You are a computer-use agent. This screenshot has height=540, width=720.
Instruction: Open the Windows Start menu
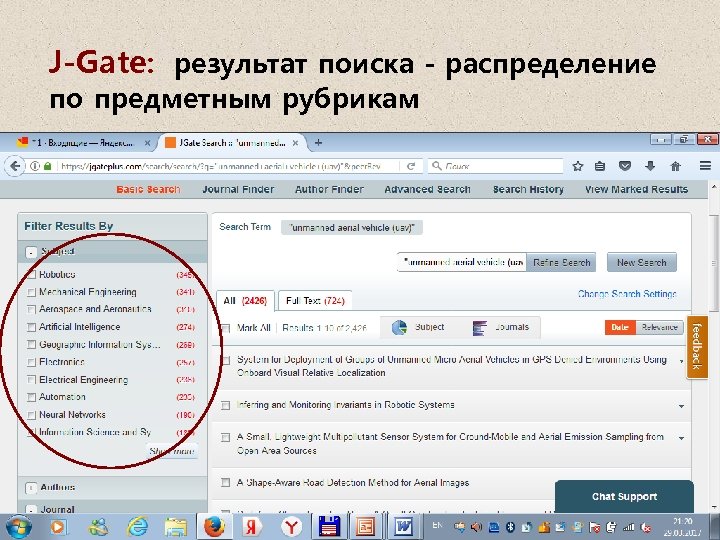[17, 527]
